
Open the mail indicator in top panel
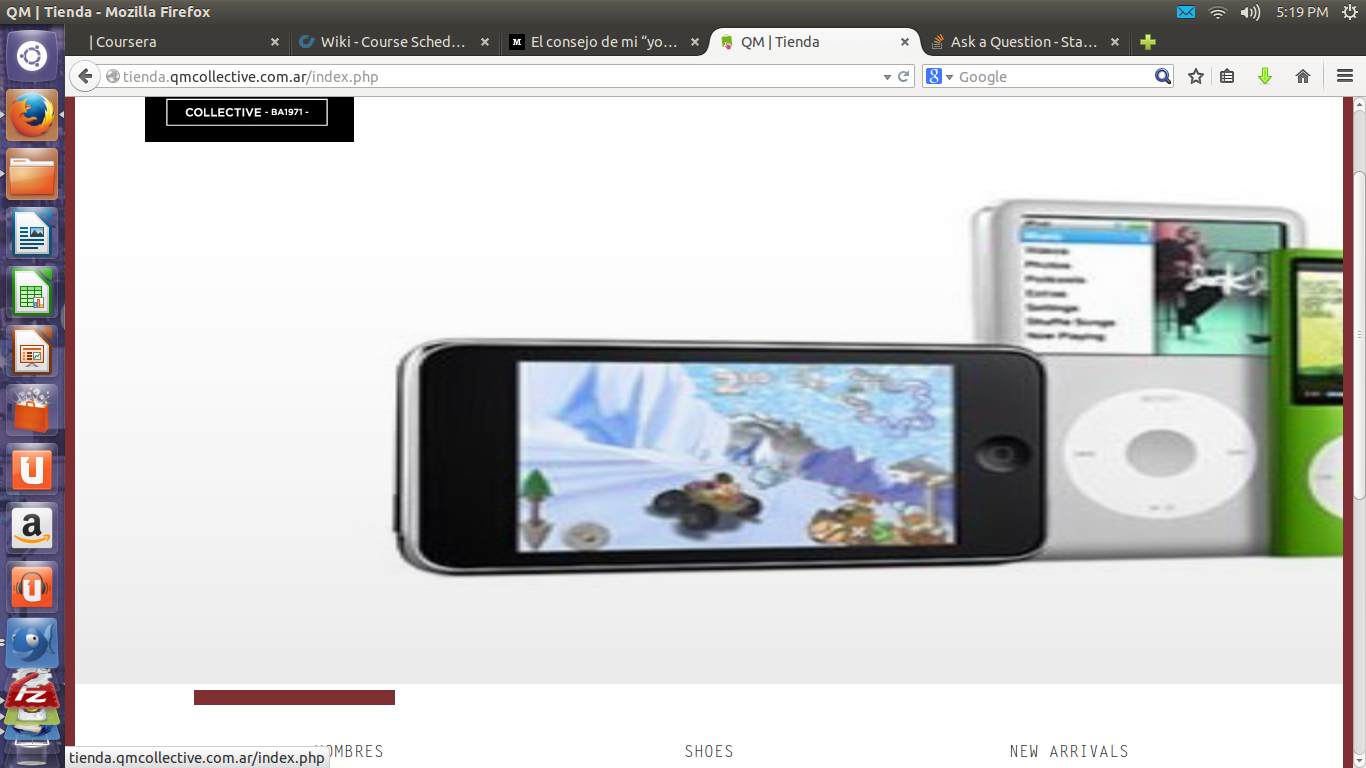[1186, 12]
